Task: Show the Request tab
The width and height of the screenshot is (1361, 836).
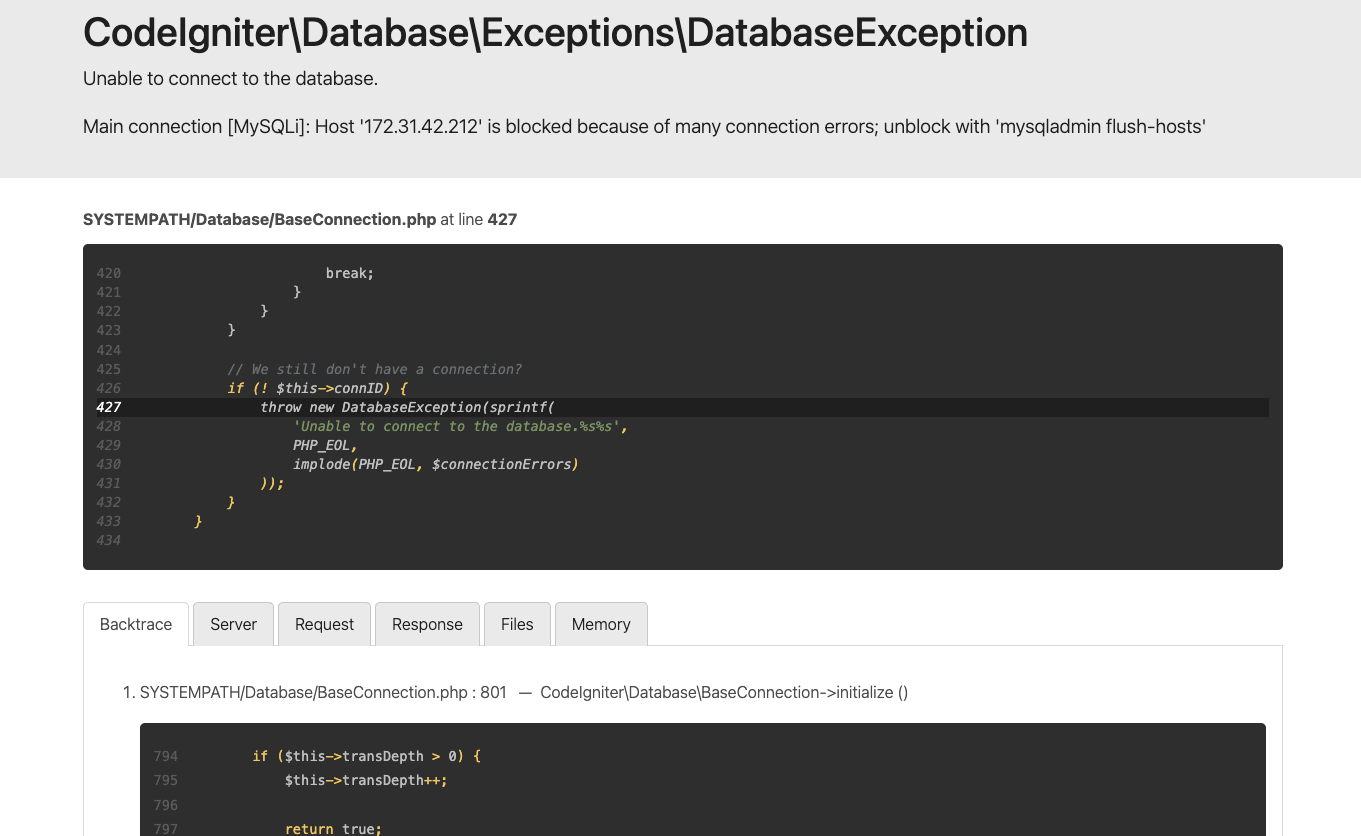Action: click(x=324, y=624)
